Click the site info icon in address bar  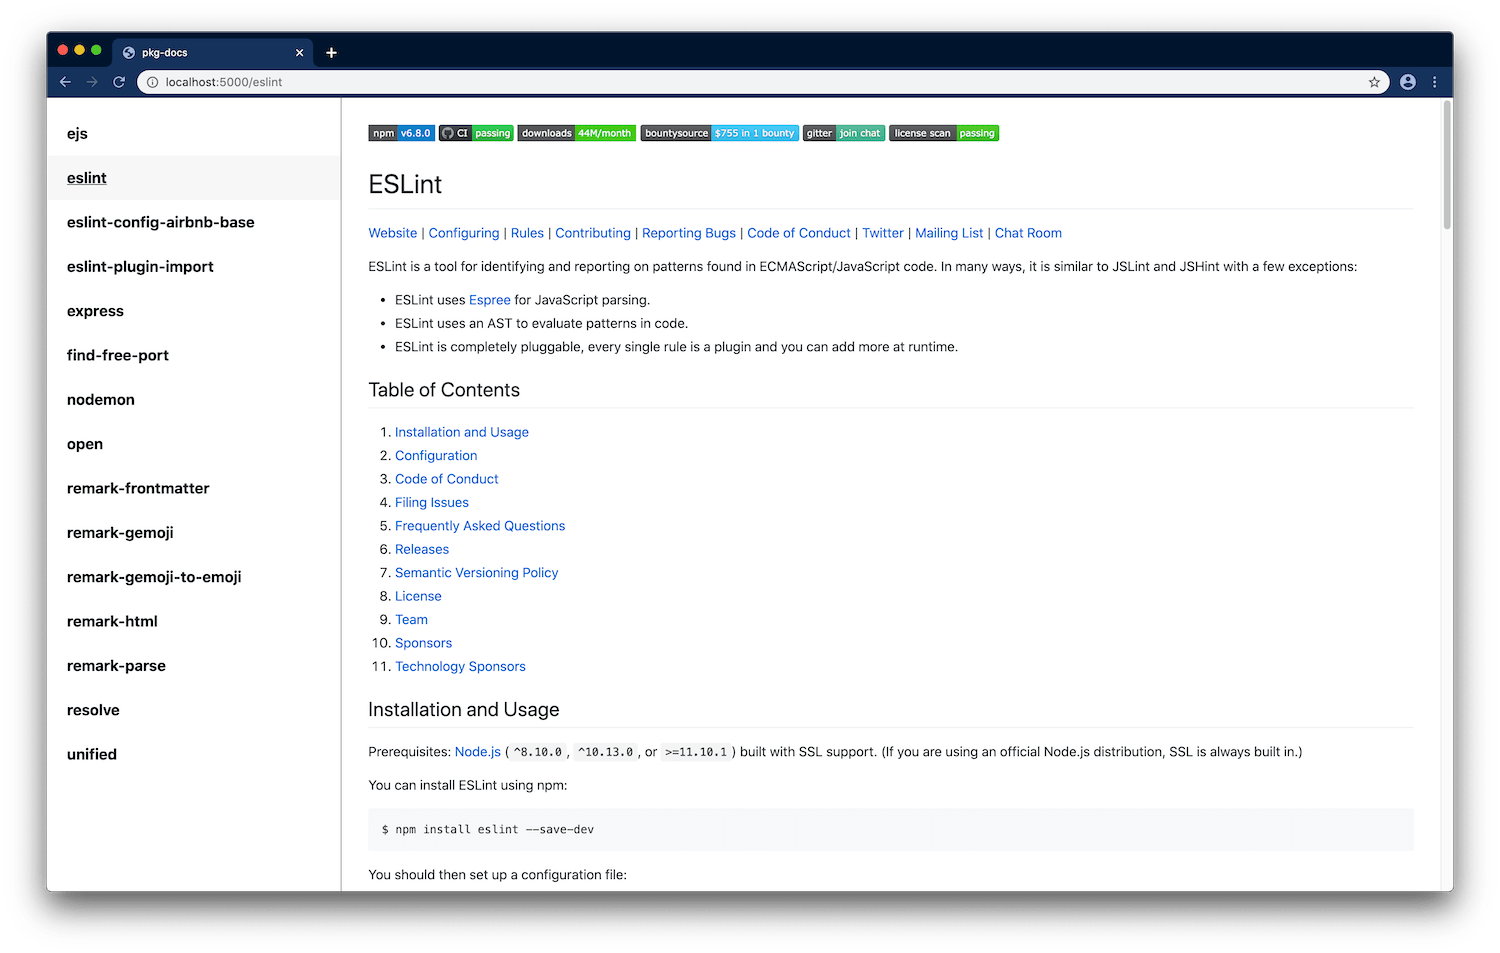pyautogui.click(x=153, y=82)
